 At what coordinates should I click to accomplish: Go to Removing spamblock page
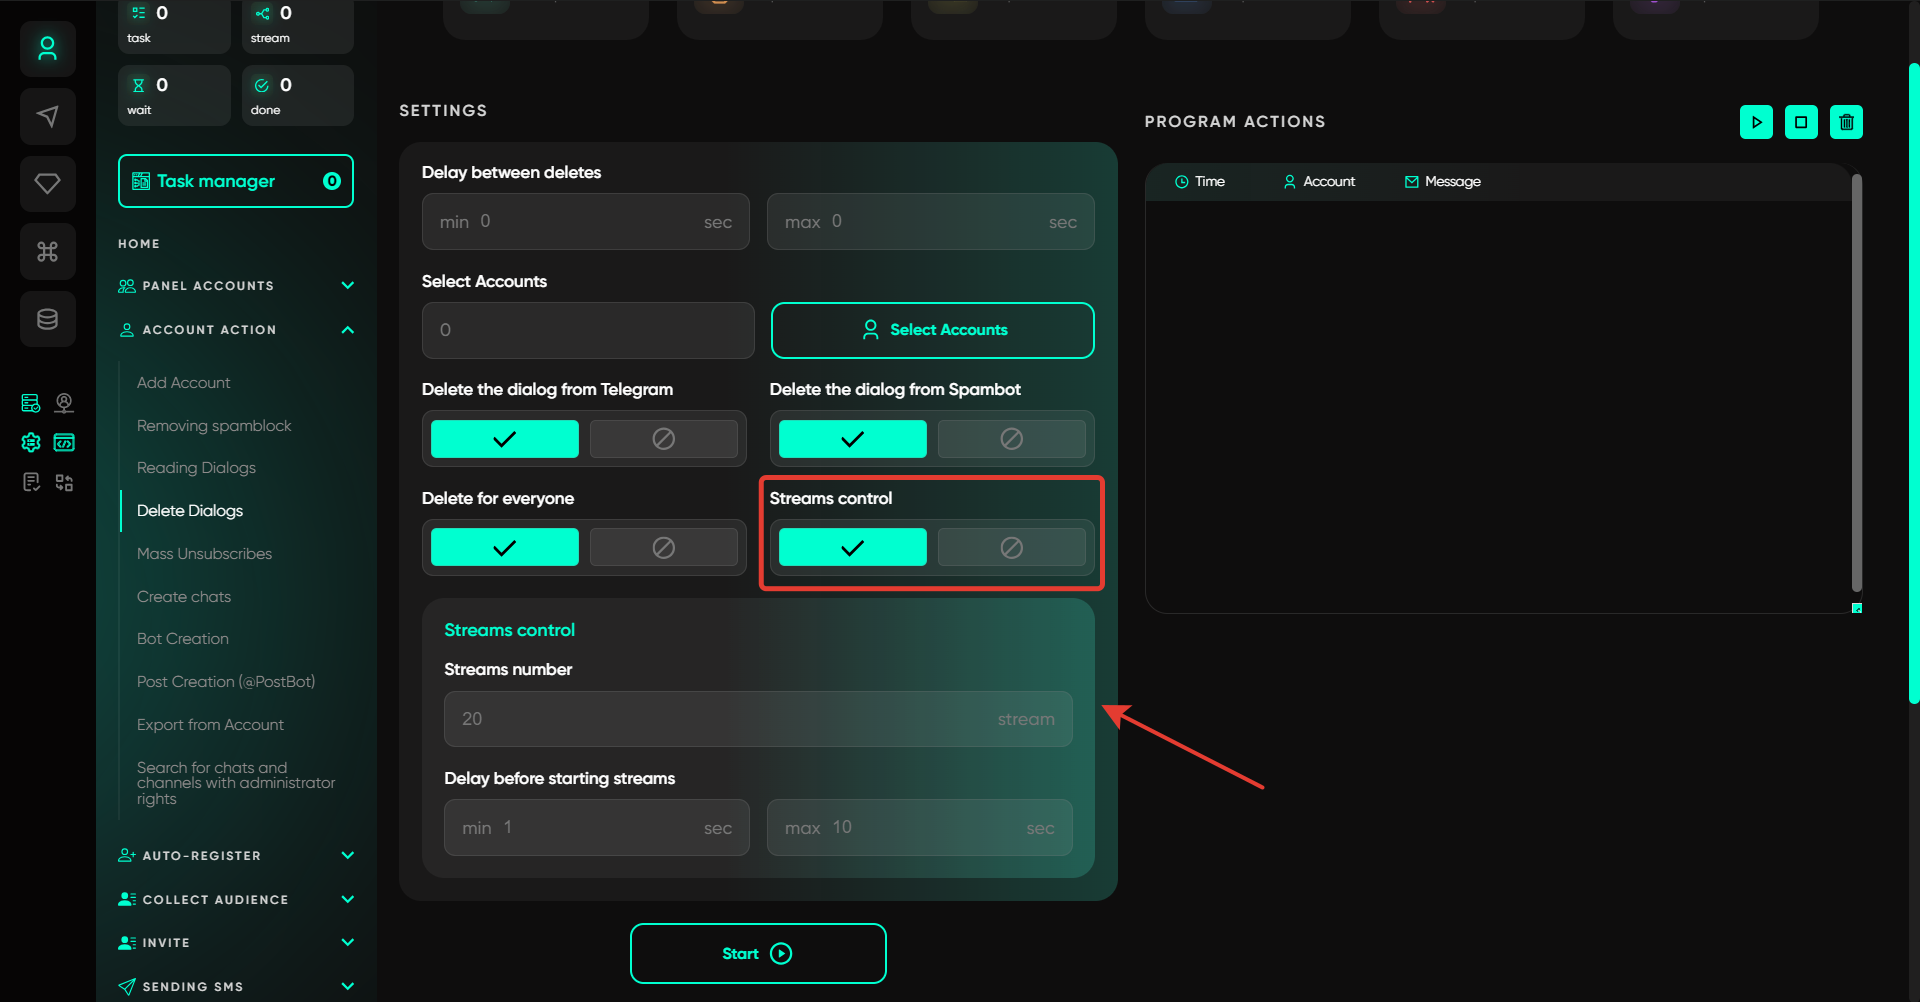point(214,426)
